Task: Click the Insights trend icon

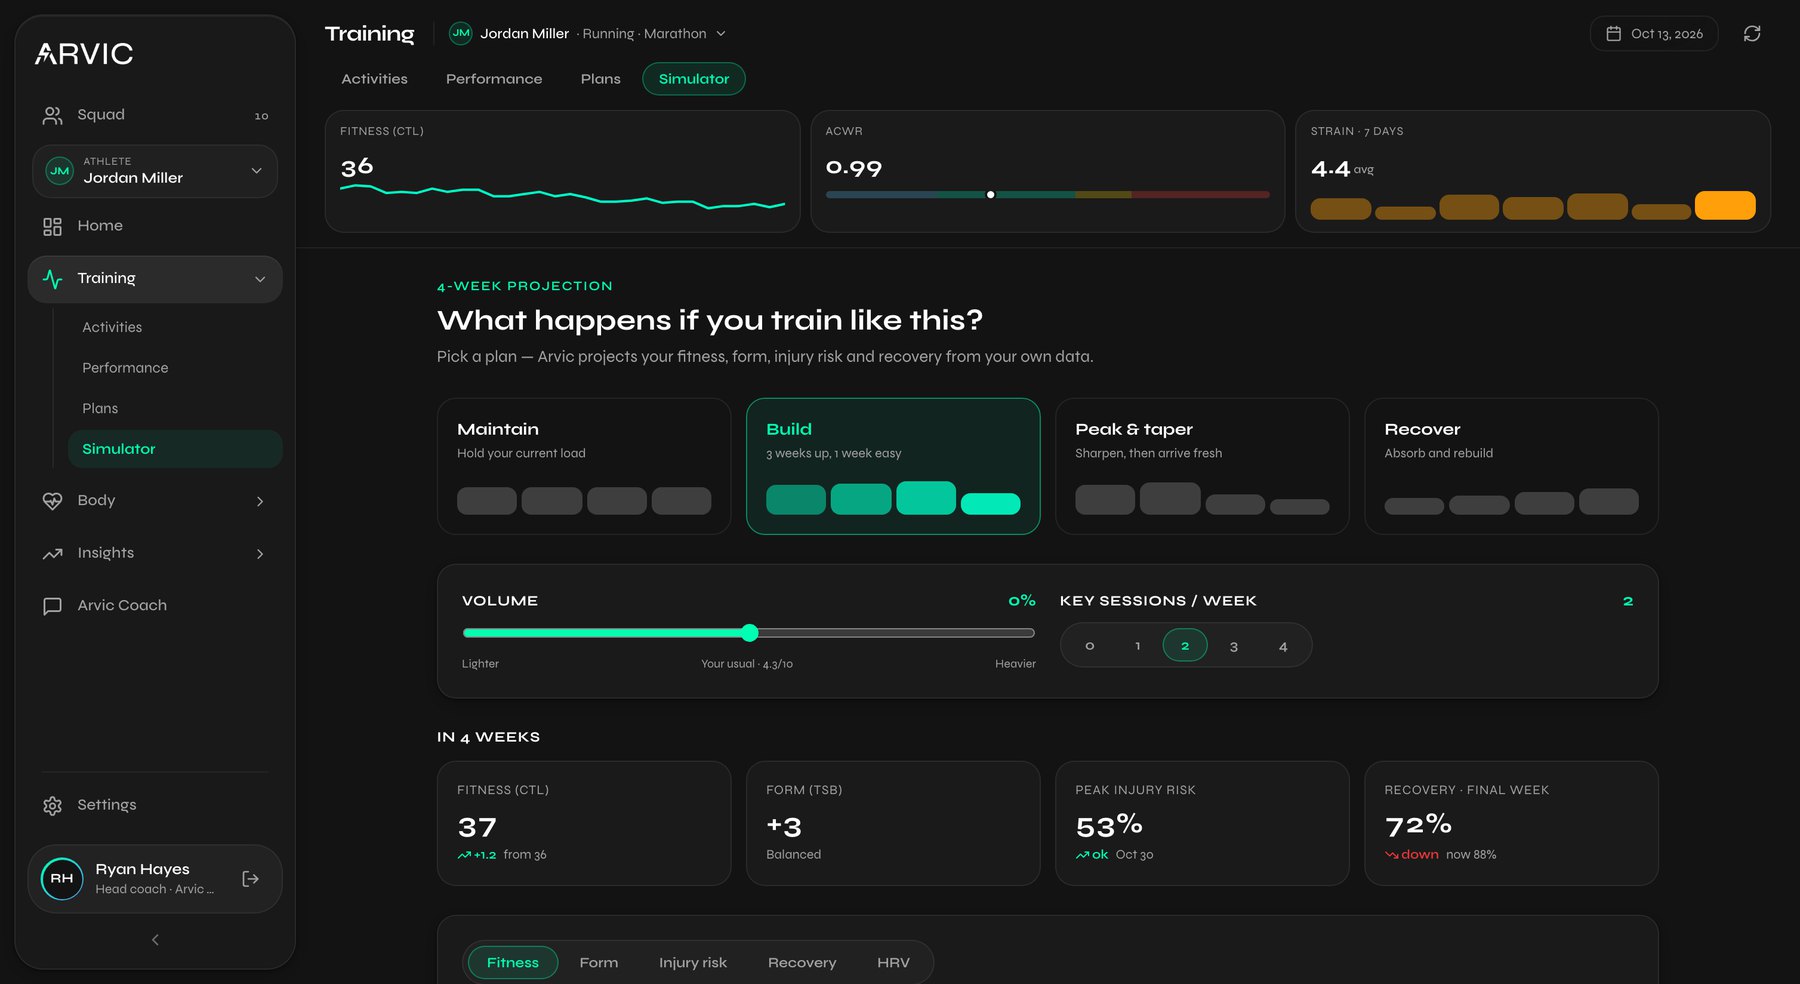Action: point(52,554)
